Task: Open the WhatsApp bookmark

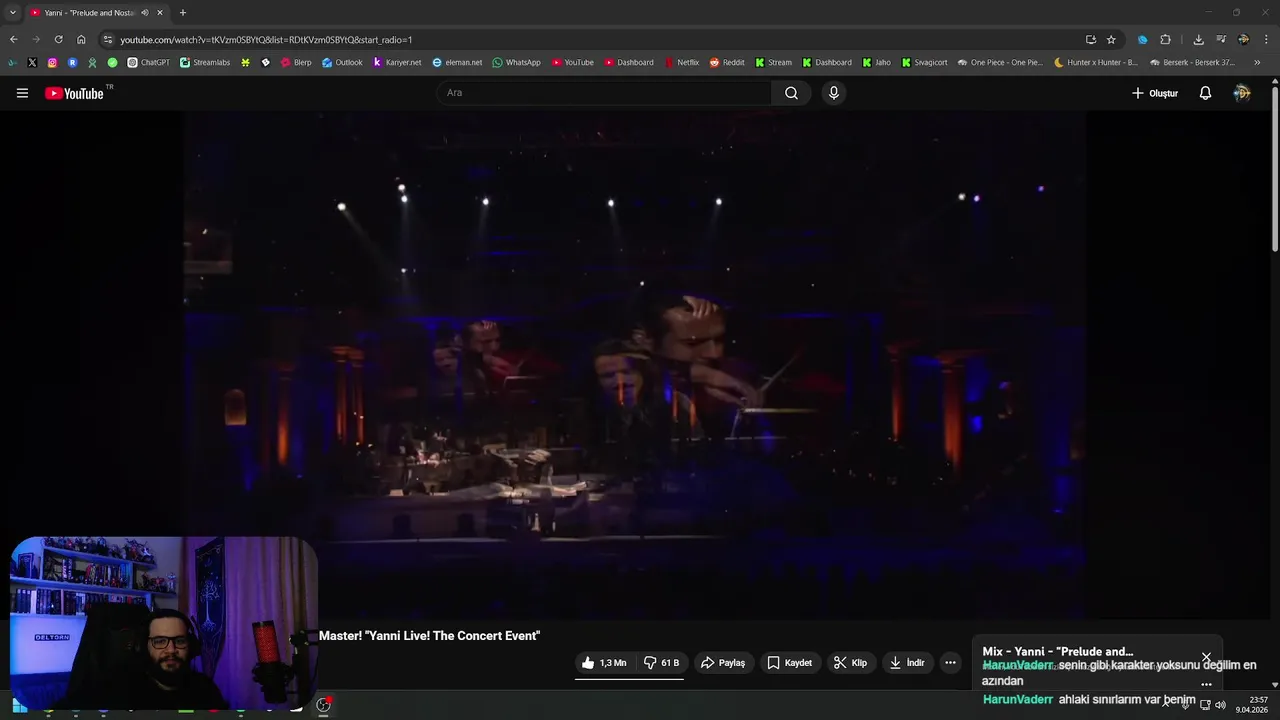Action: click(x=516, y=62)
